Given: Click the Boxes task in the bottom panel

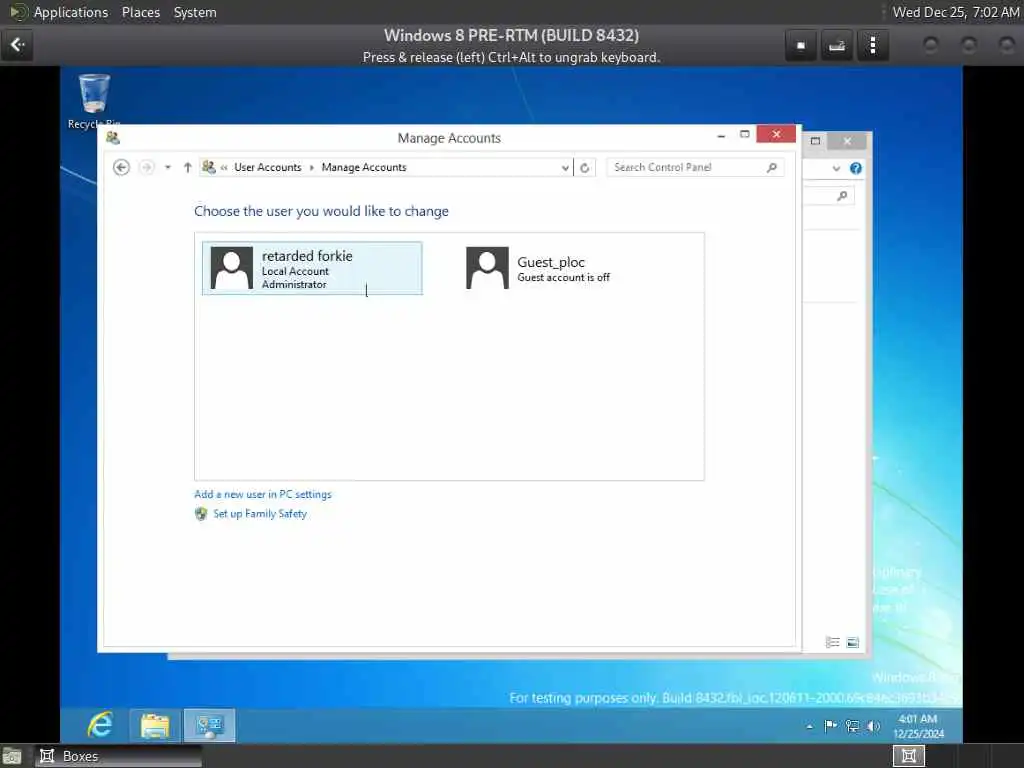Looking at the screenshot, I should click(118, 756).
